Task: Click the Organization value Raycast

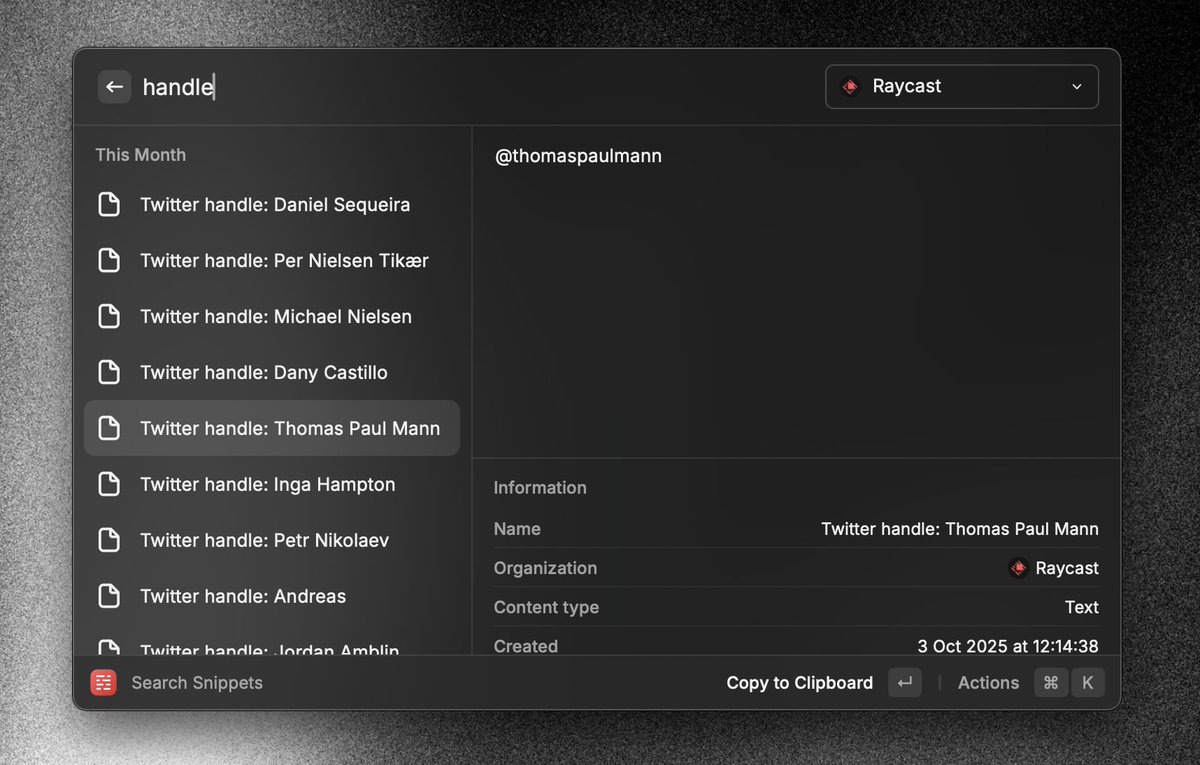Action: point(1067,568)
